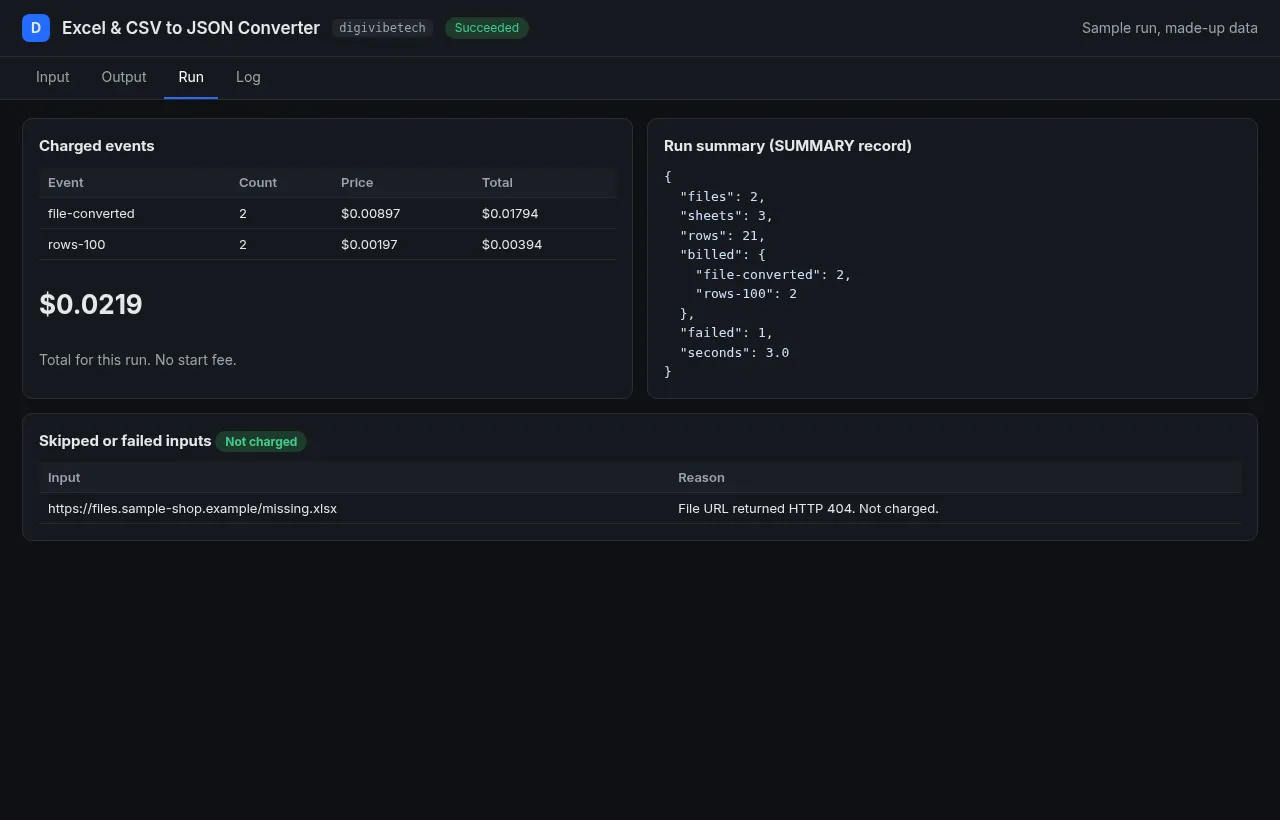Click the "seconds": 3.0 JSON line

click(x=734, y=353)
